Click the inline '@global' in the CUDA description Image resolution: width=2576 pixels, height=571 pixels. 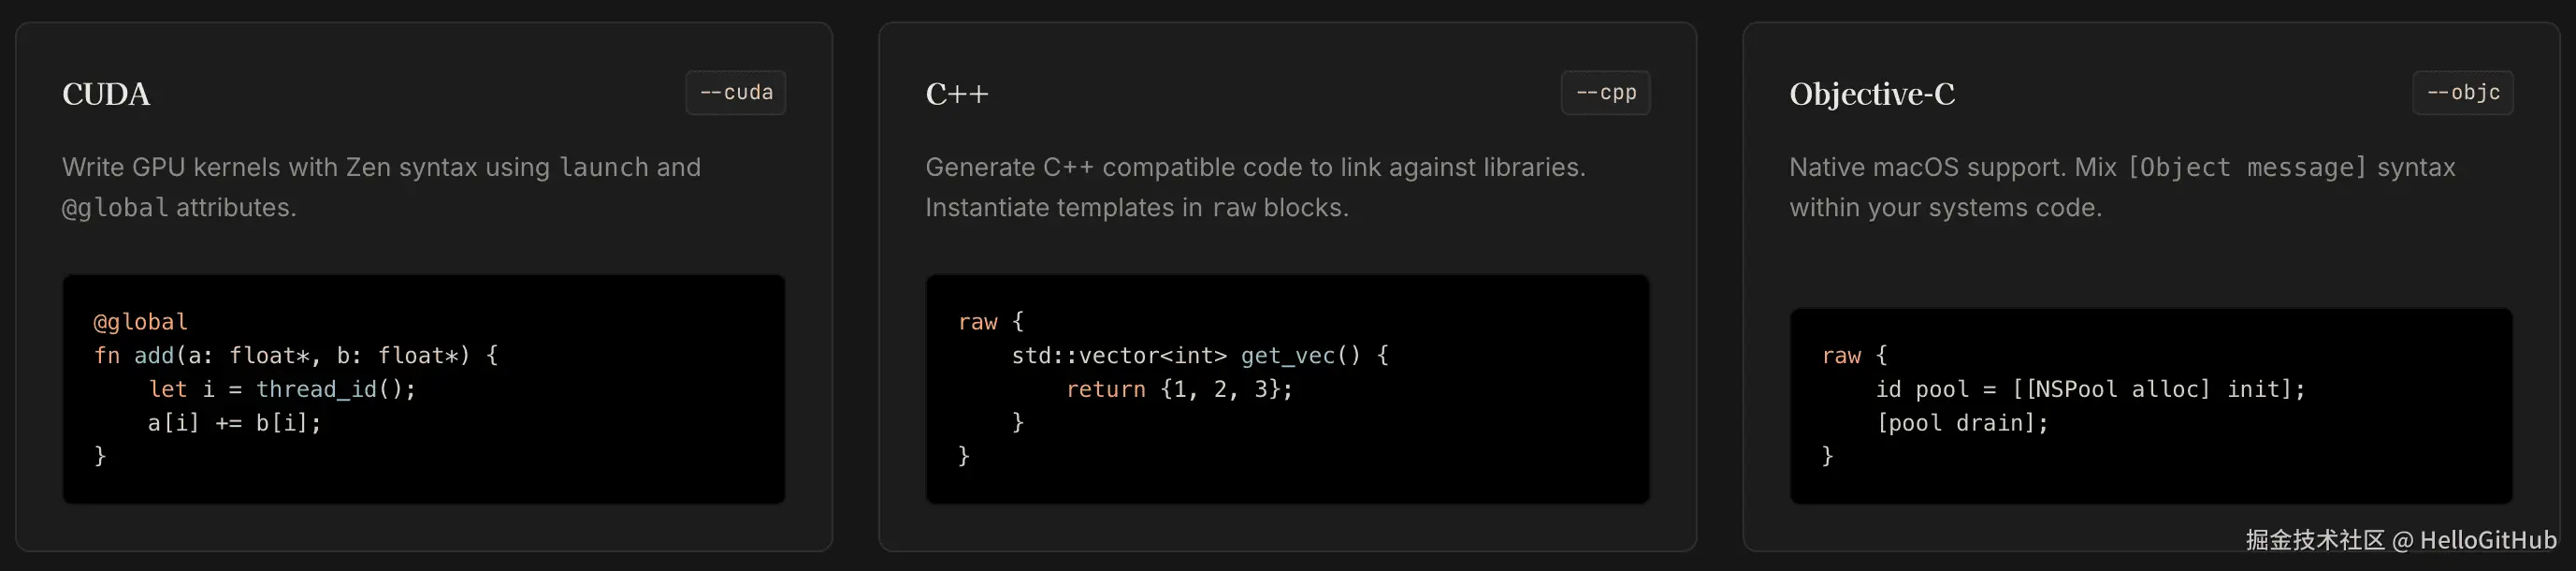115,208
